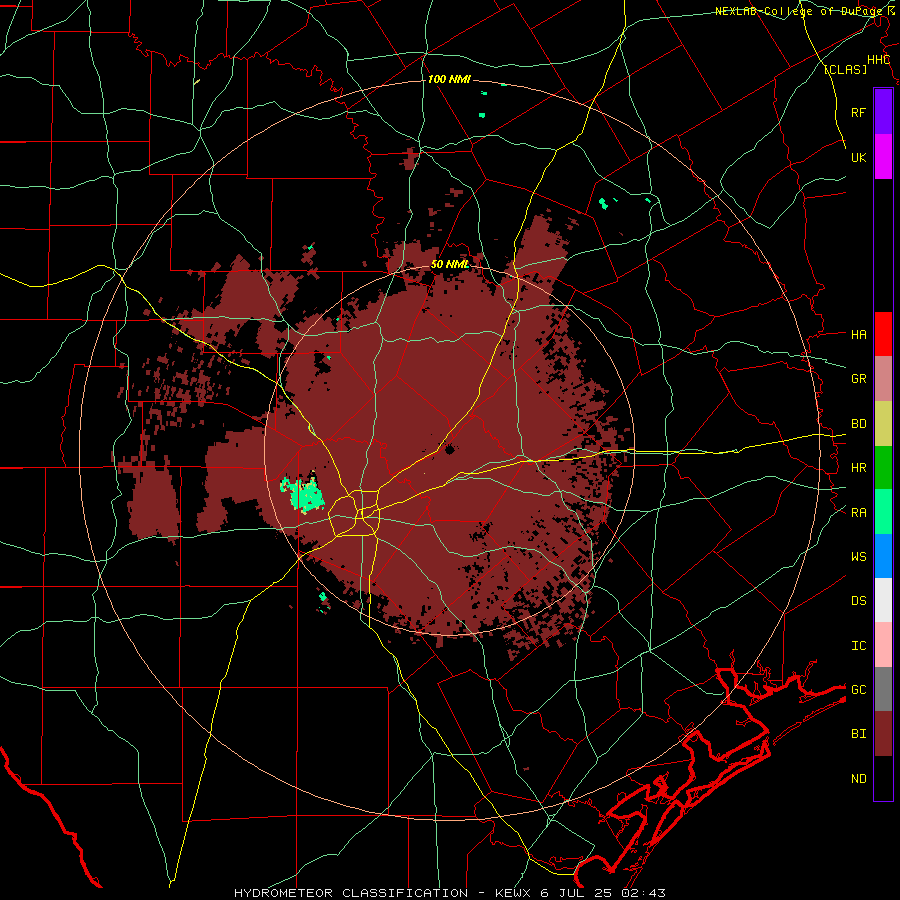Click the WS blue legend swatch
The image size is (900, 900).
coord(883,556)
